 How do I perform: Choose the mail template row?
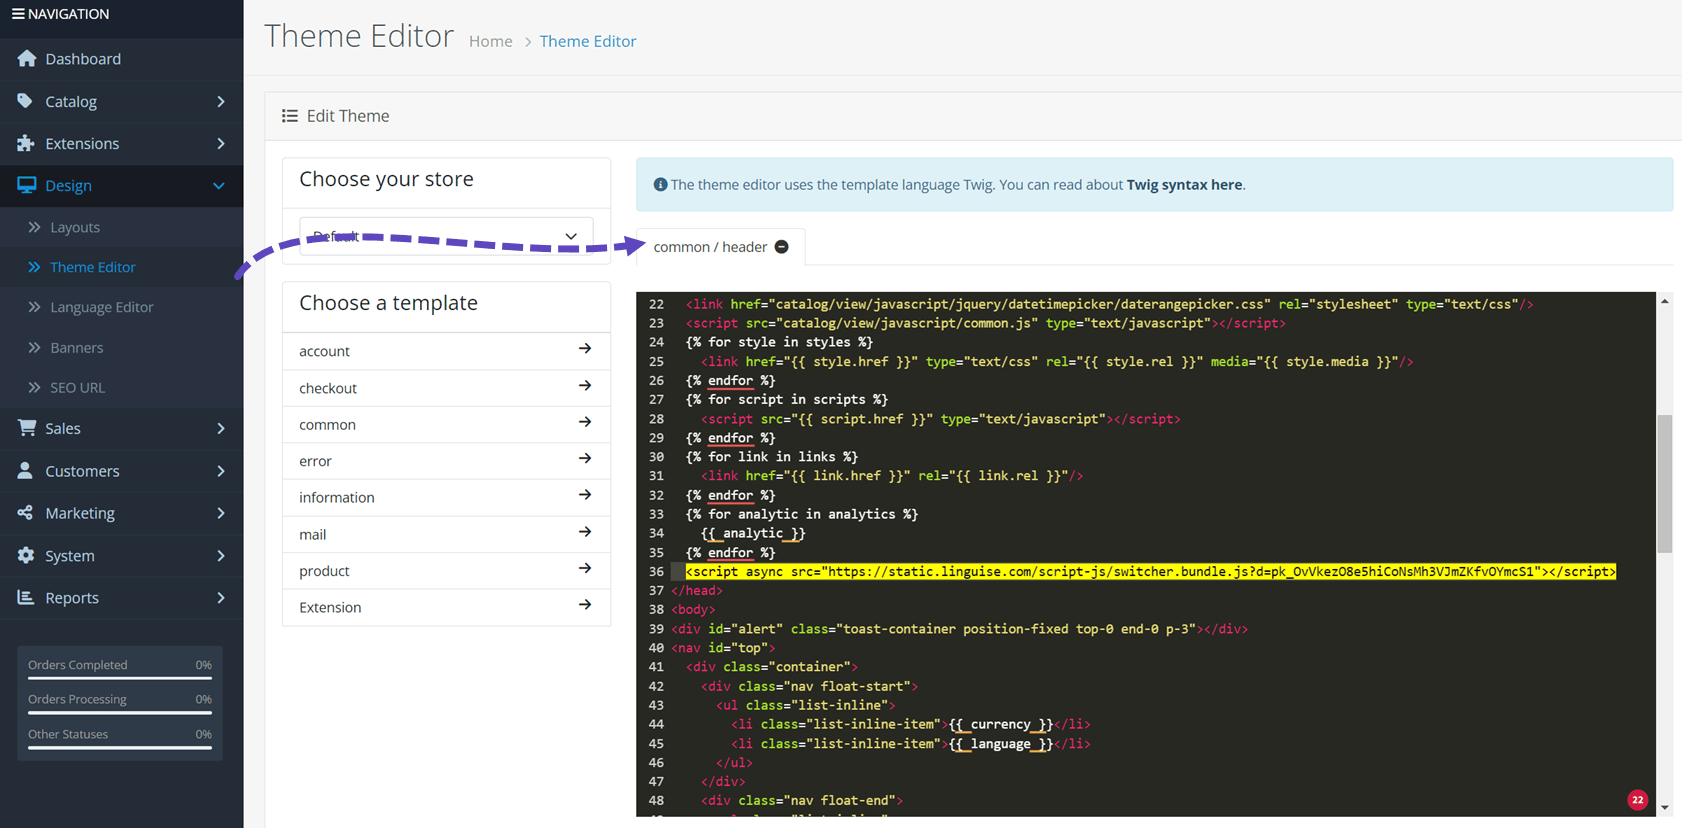446,534
